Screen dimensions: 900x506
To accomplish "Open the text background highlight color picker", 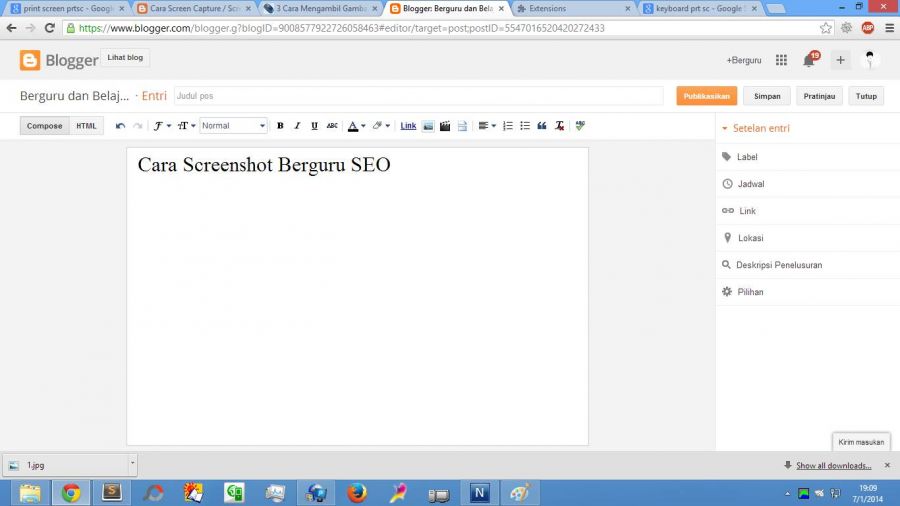I will point(381,126).
